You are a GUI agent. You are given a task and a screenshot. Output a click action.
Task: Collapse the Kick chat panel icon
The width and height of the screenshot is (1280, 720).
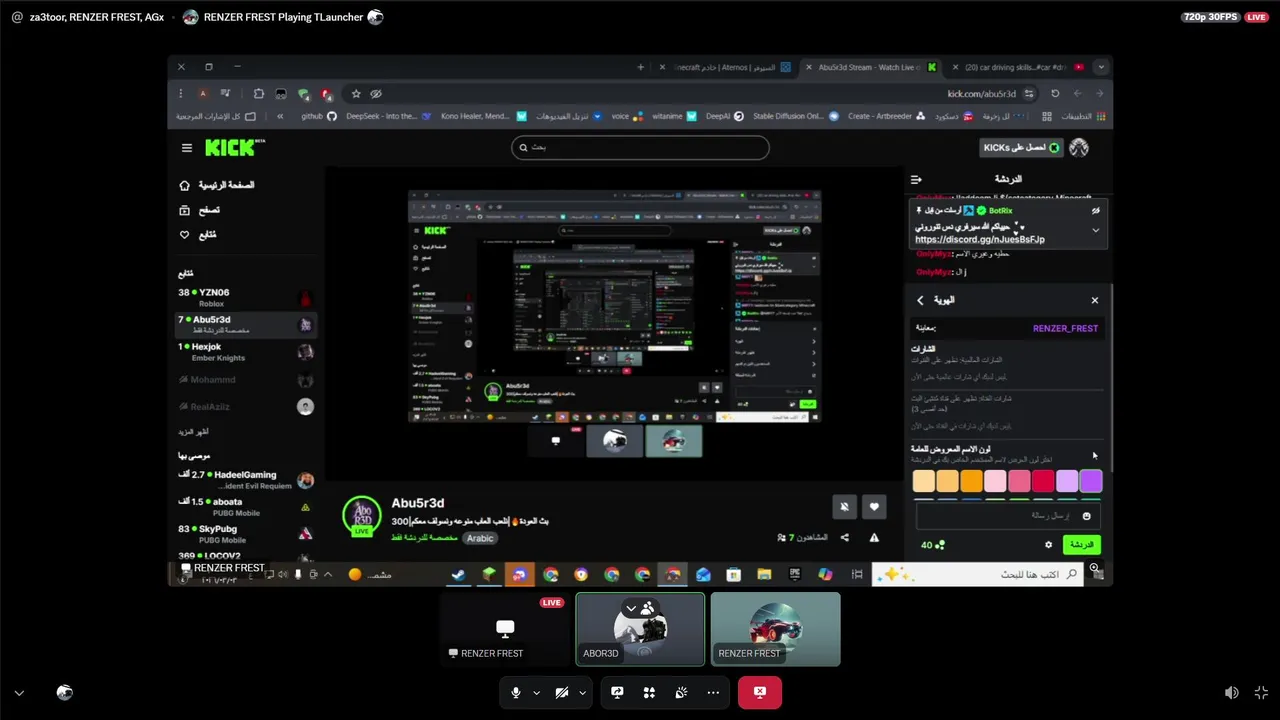tap(916, 179)
